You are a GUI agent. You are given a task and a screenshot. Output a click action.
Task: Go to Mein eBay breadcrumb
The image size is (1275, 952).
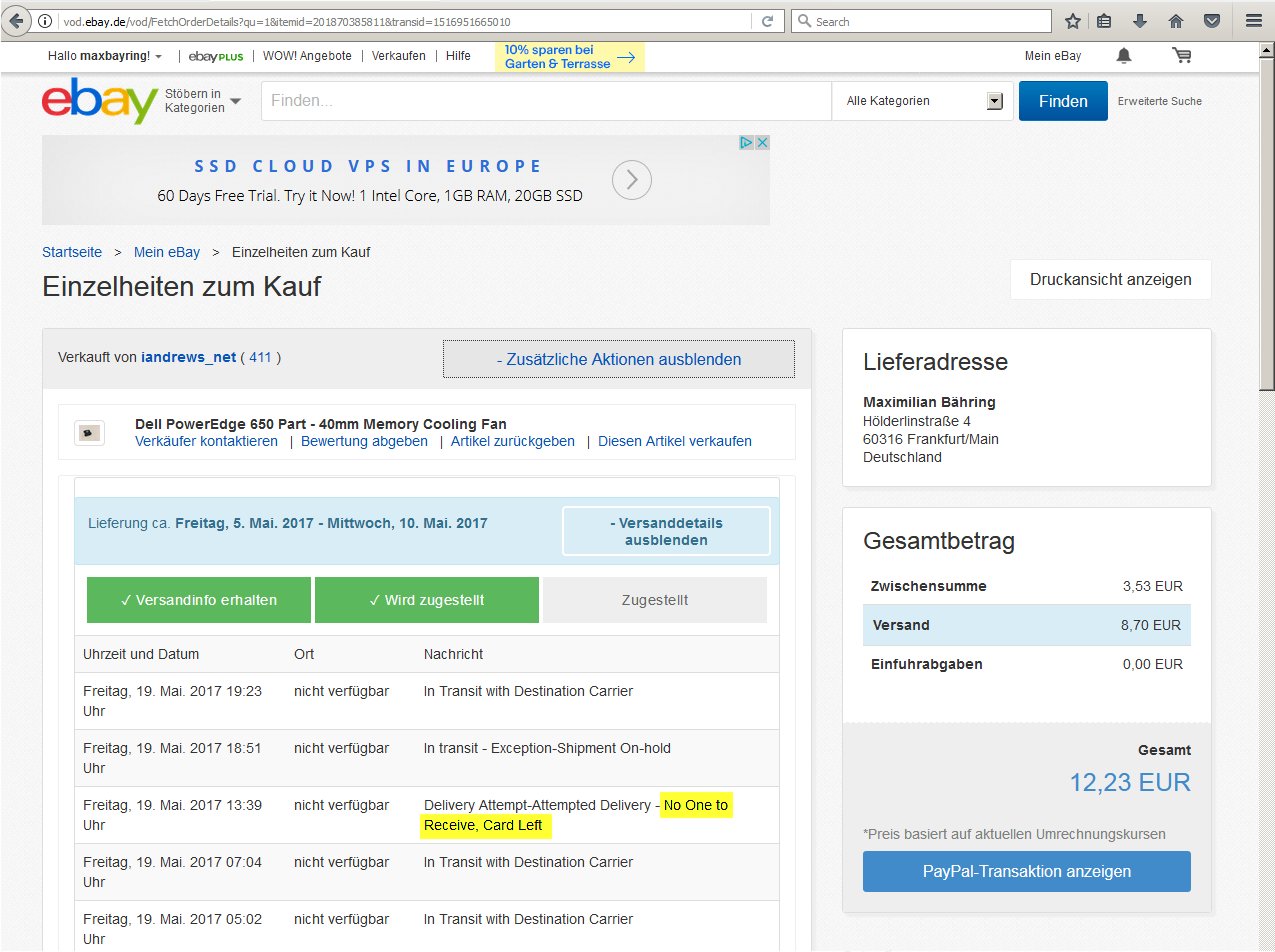pyautogui.click(x=167, y=252)
